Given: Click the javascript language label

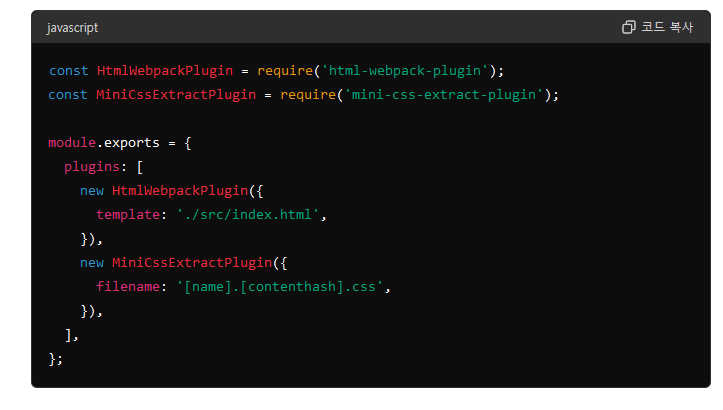Looking at the screenshot, I should point(72,28).
